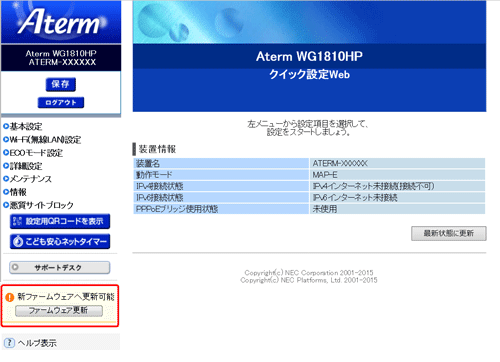The height and width of the screenshot is (362, 500).
Task: Click the blue arrow icon beside 詳細設定
Action: [x=6, y=166]
